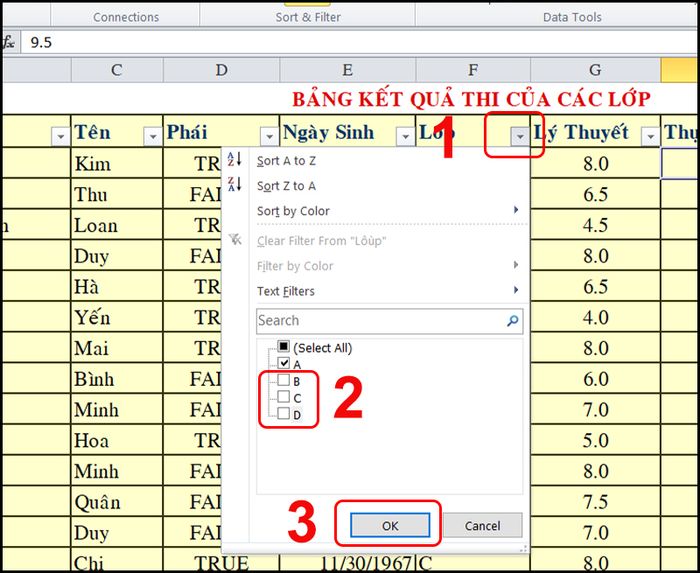This screenshot has height=573, width=700.
Task: Click the Data Tools ribbon group label
Action: pos(572,17)
